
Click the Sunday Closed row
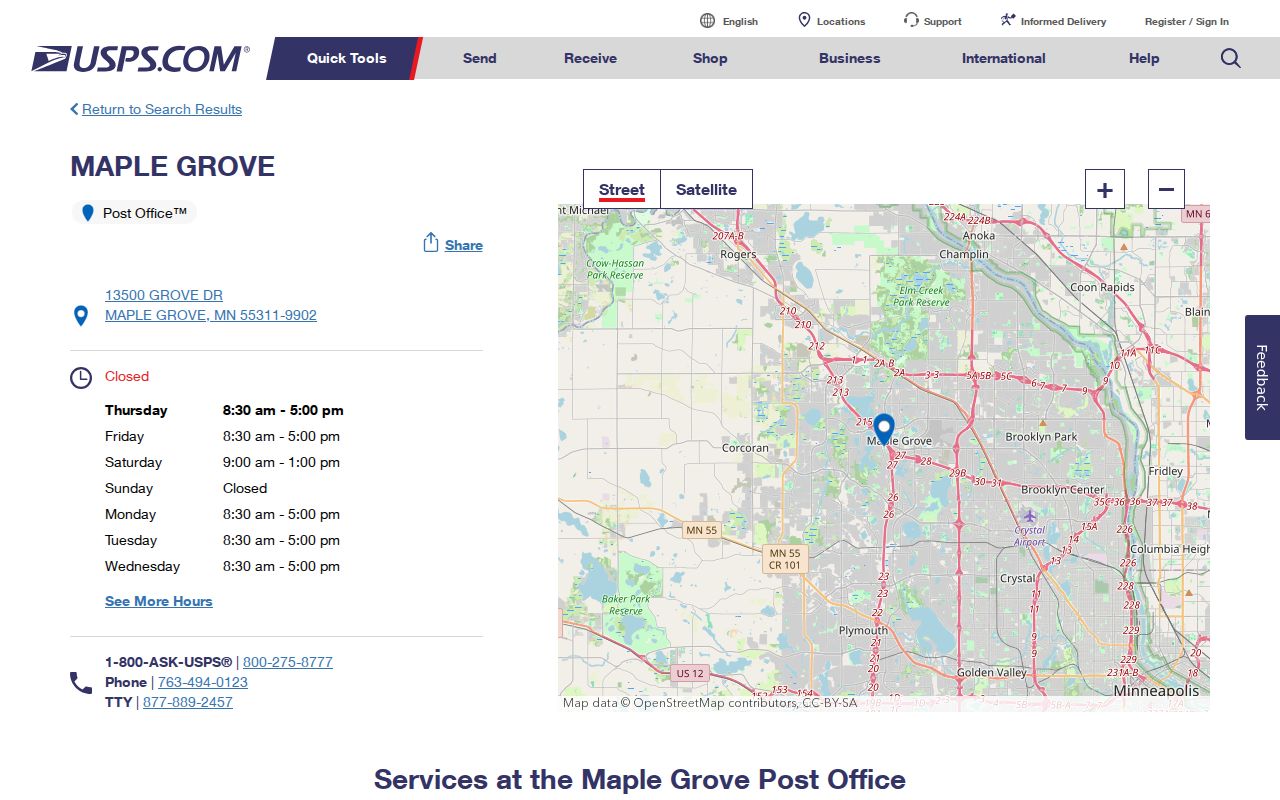[186, 488]
